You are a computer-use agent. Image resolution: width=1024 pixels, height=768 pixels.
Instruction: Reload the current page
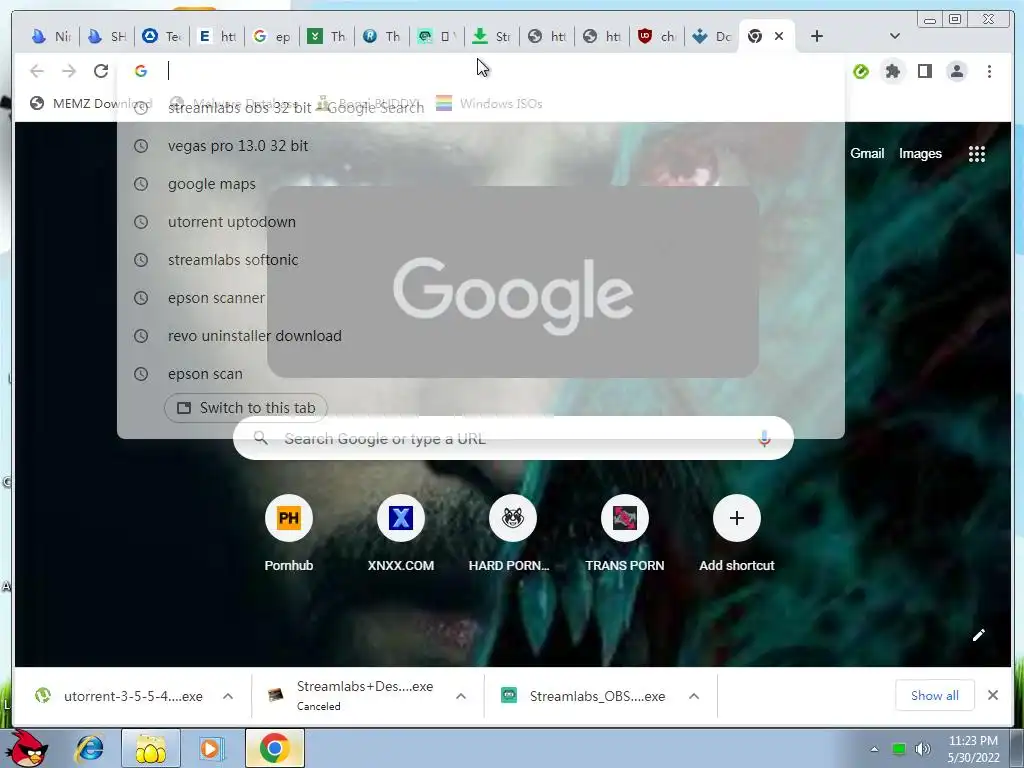(101, 71)
